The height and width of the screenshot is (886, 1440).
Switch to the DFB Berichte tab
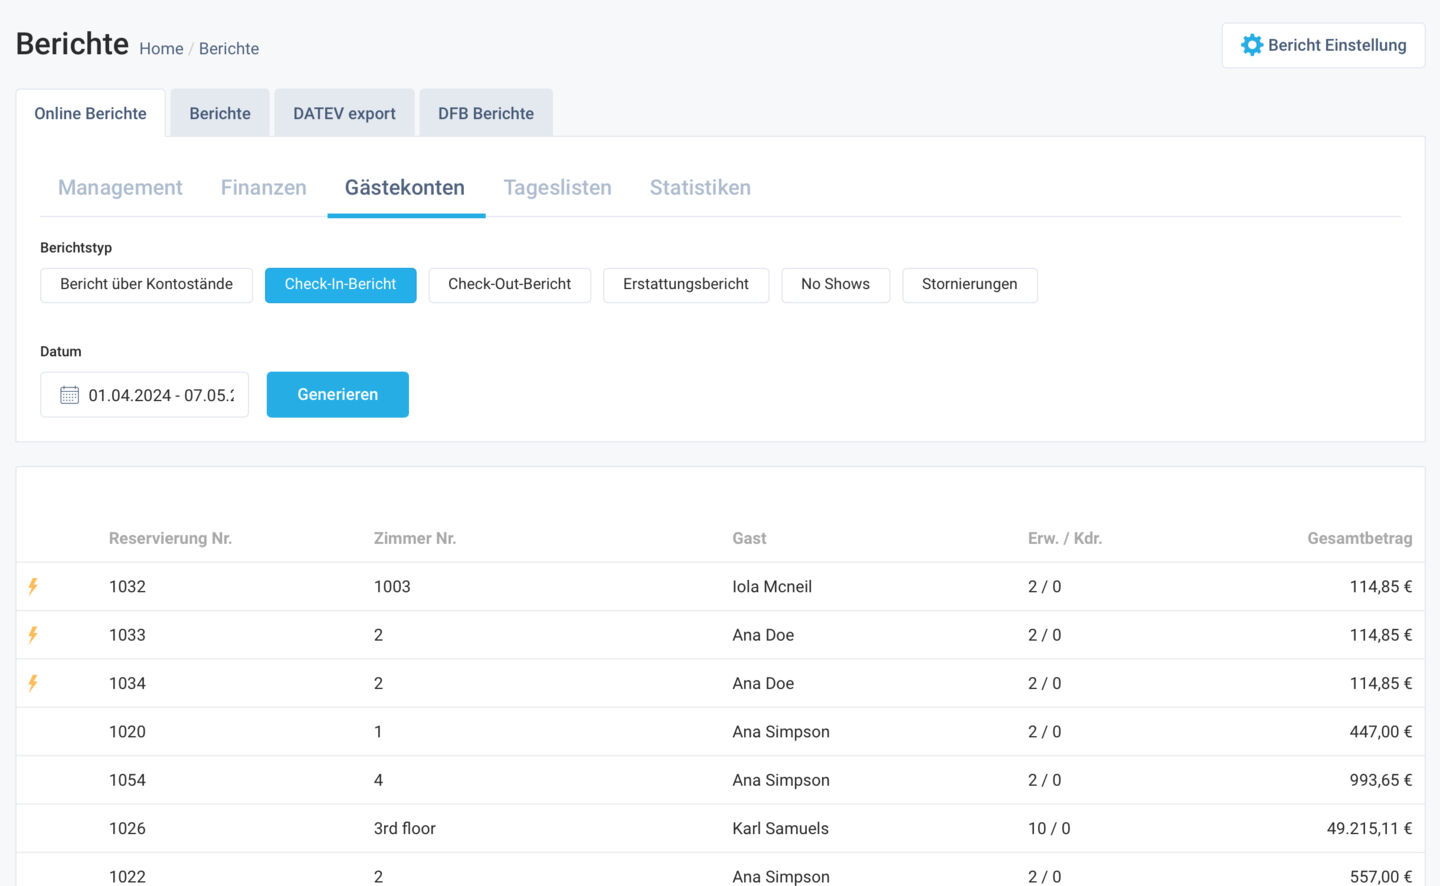[x=486, y=113]
